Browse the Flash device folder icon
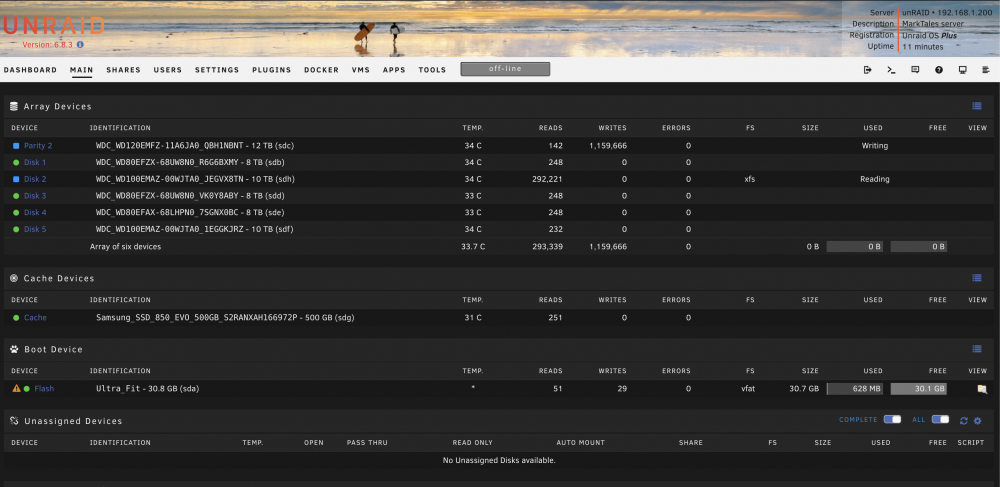 (982, 389)
